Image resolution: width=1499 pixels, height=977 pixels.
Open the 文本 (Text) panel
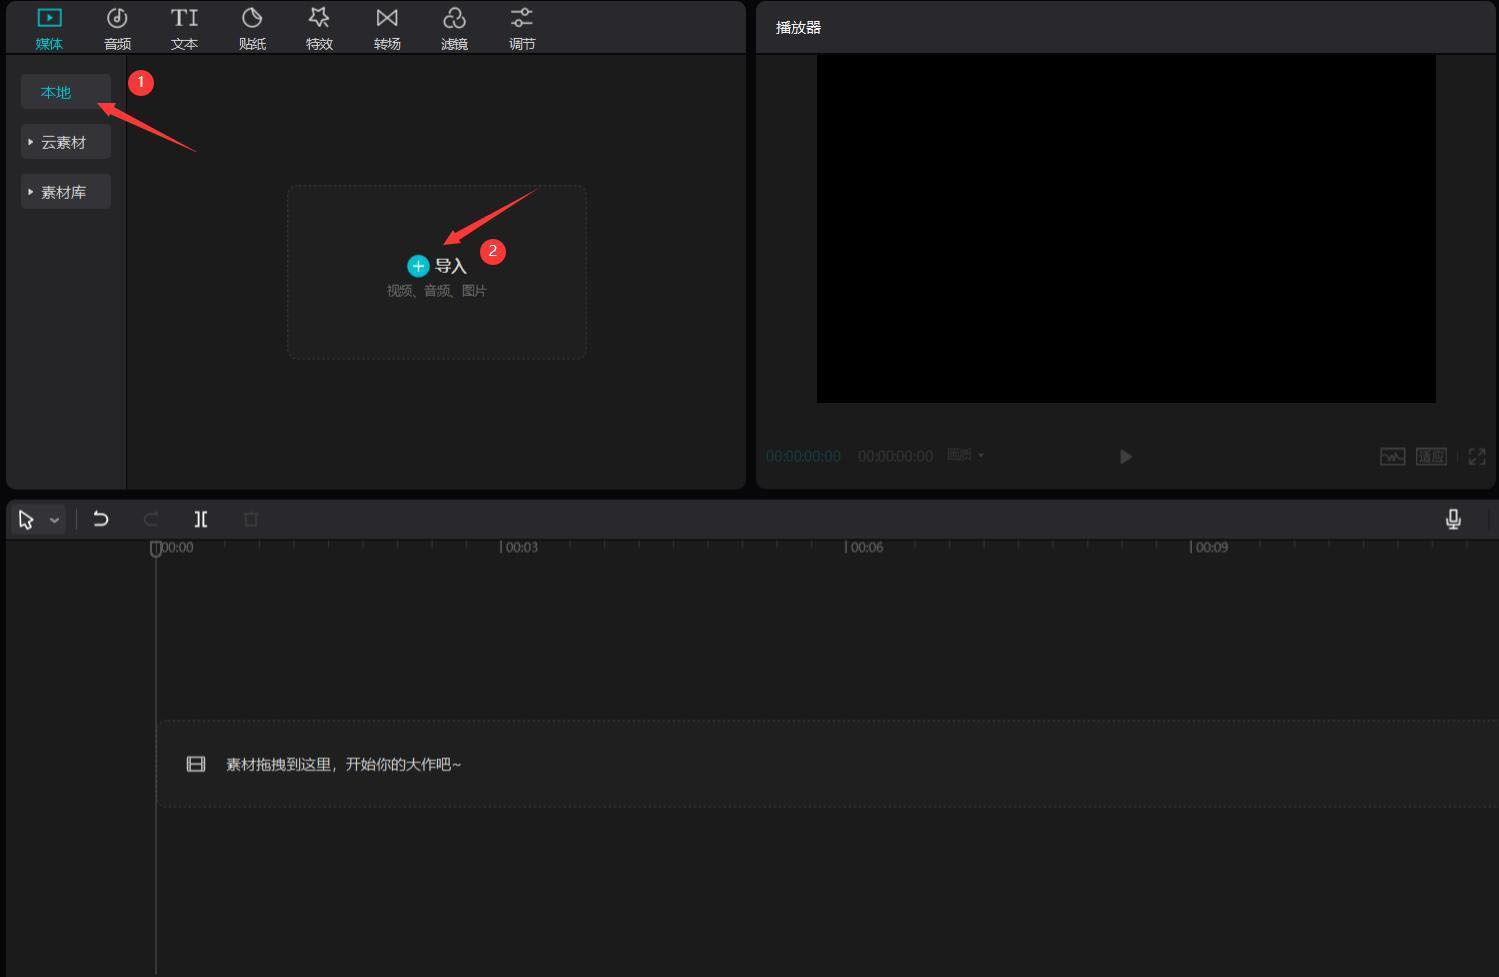tap(184, 28)
